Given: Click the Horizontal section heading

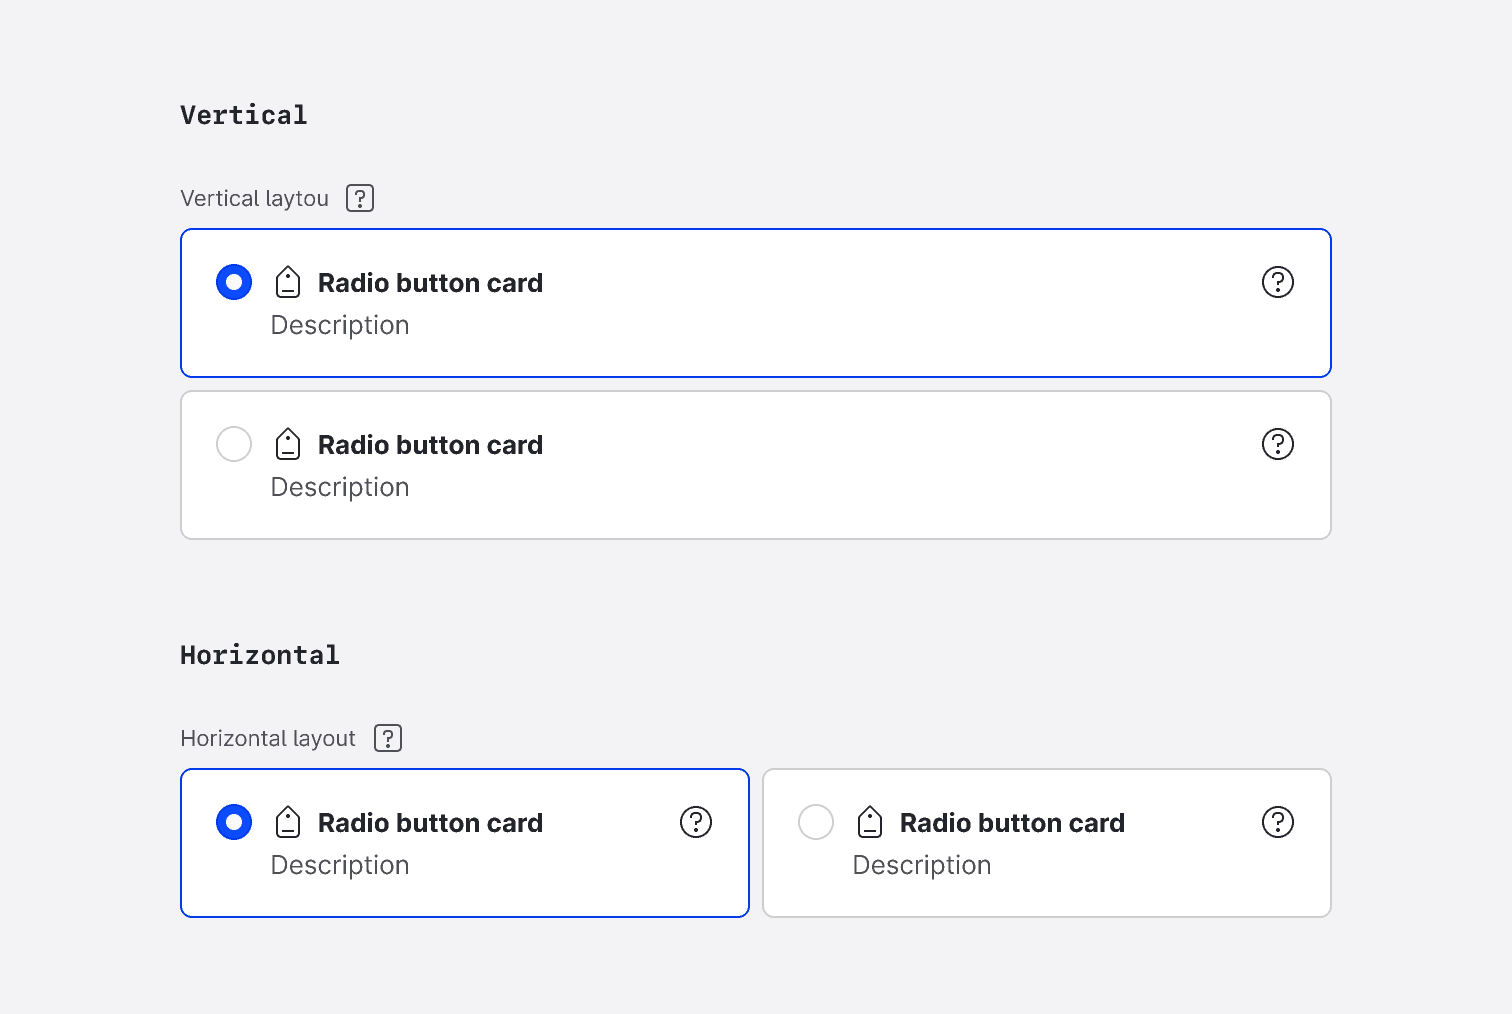Looking at the screenshot, I should [x=259, y=654].
